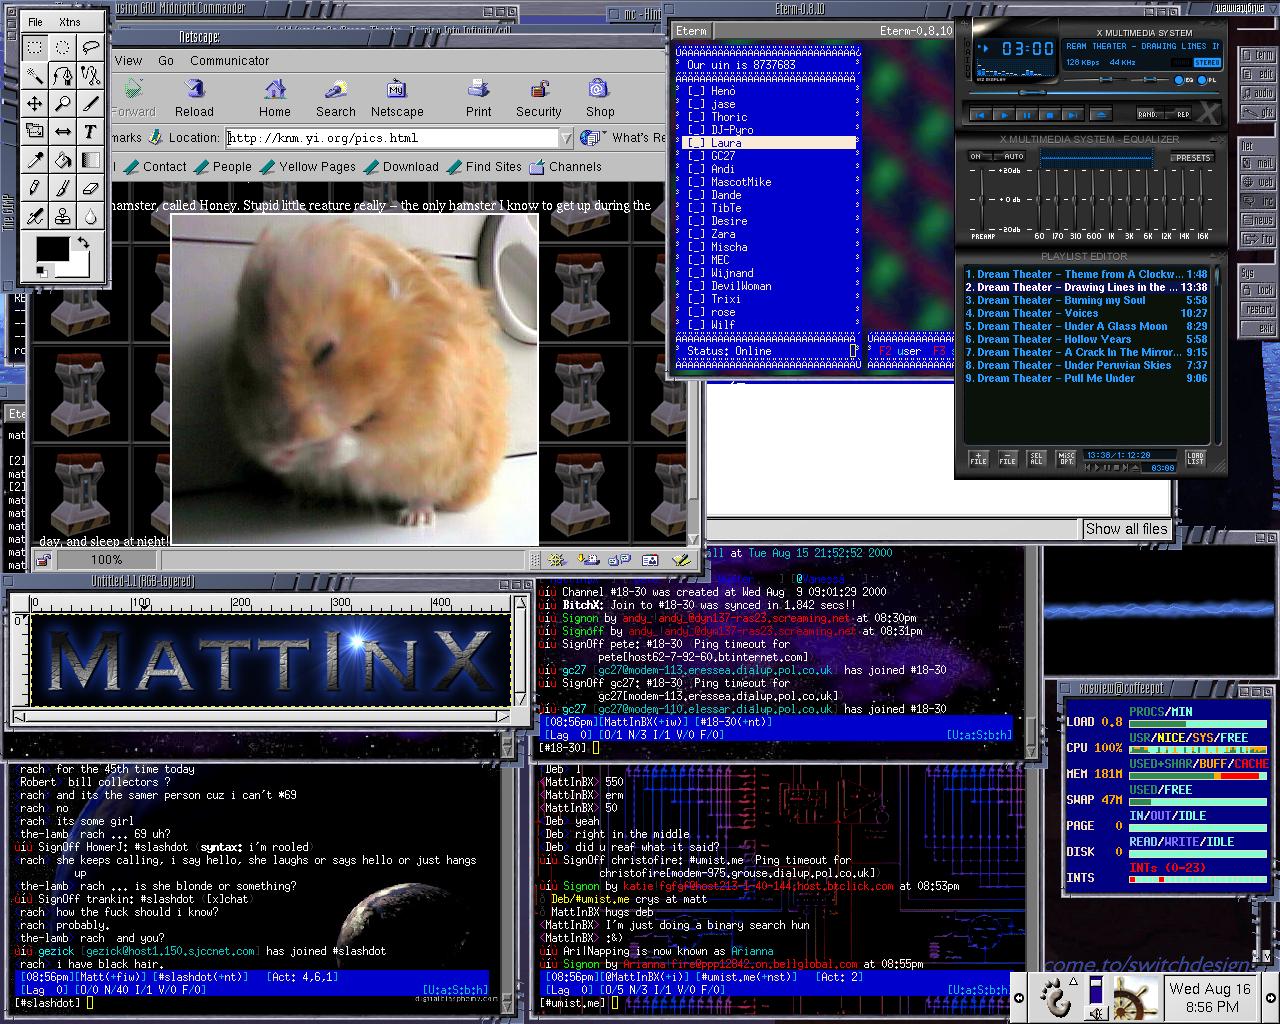The width and height of the screenshot is (1280, 1024).
Task: Select the Intelligent Scissors tool in GIMP
Action: [x=91, y=75]
